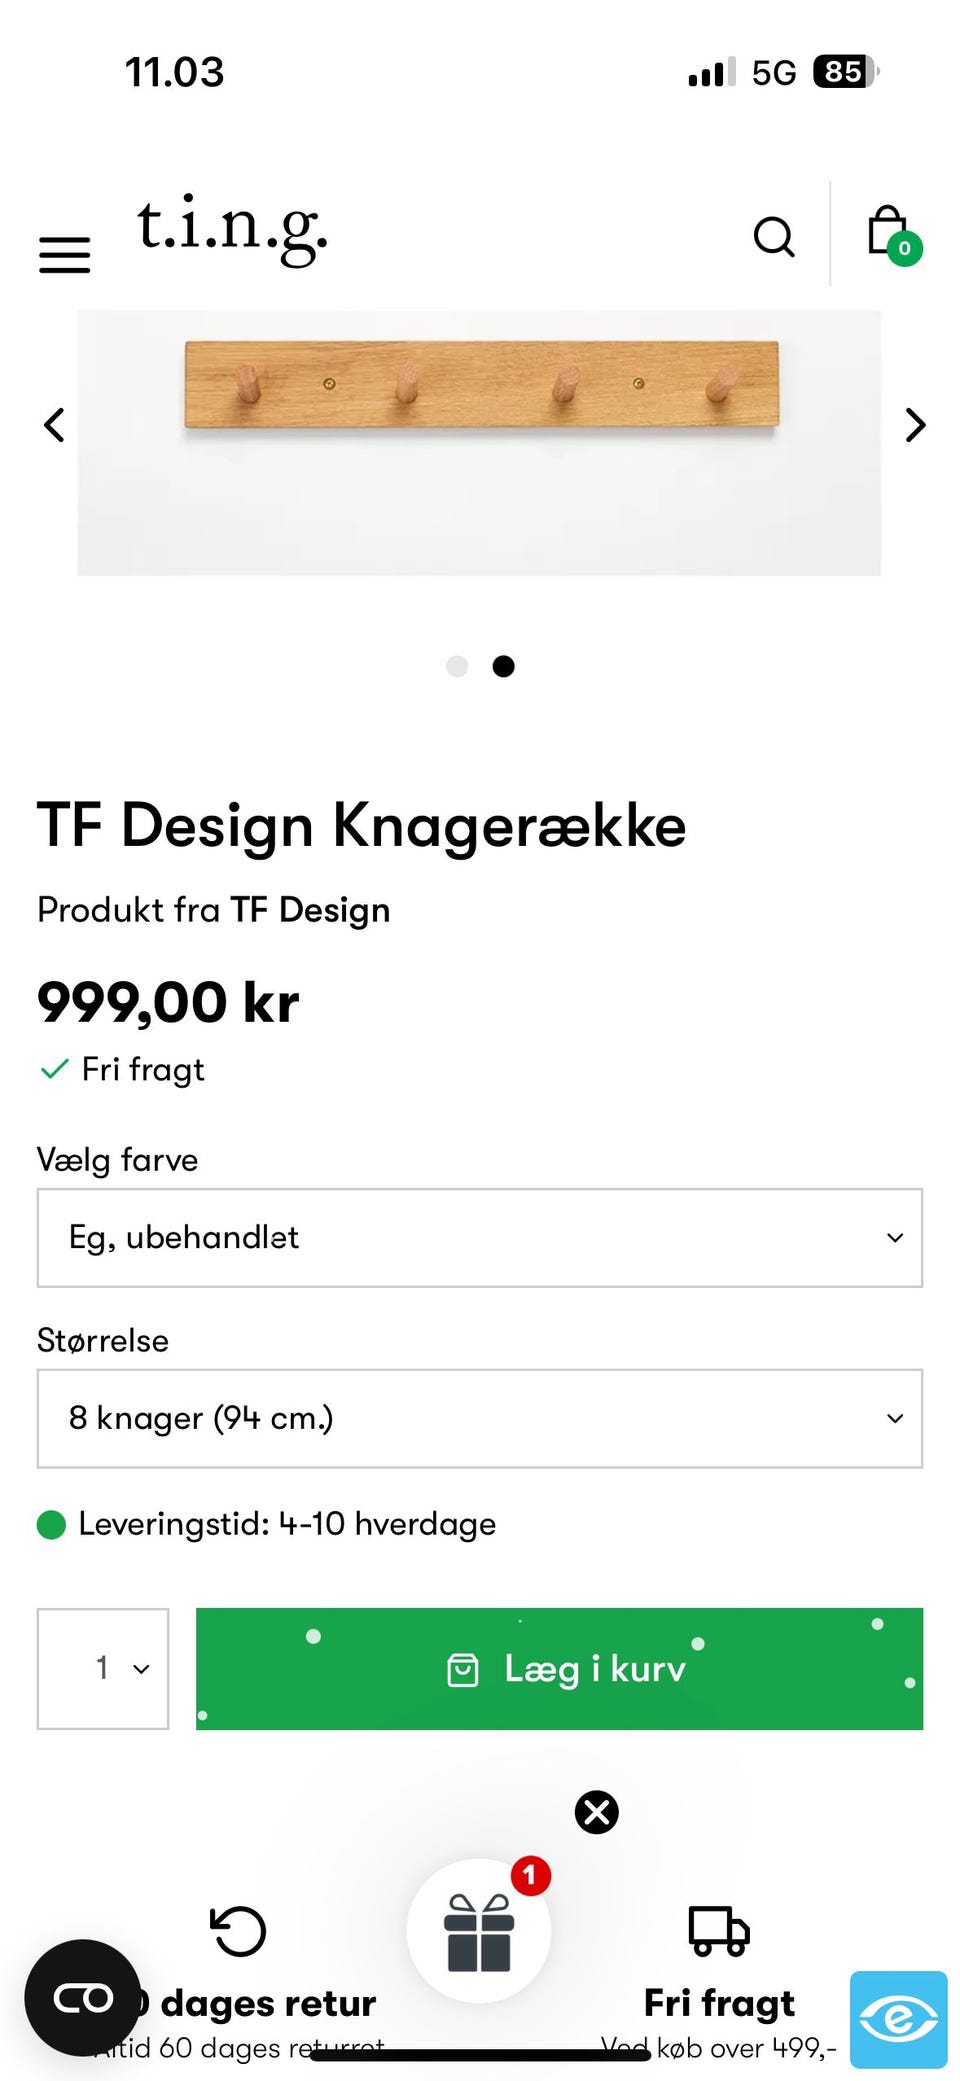Open the TF Design brand link

pos(310,910)
